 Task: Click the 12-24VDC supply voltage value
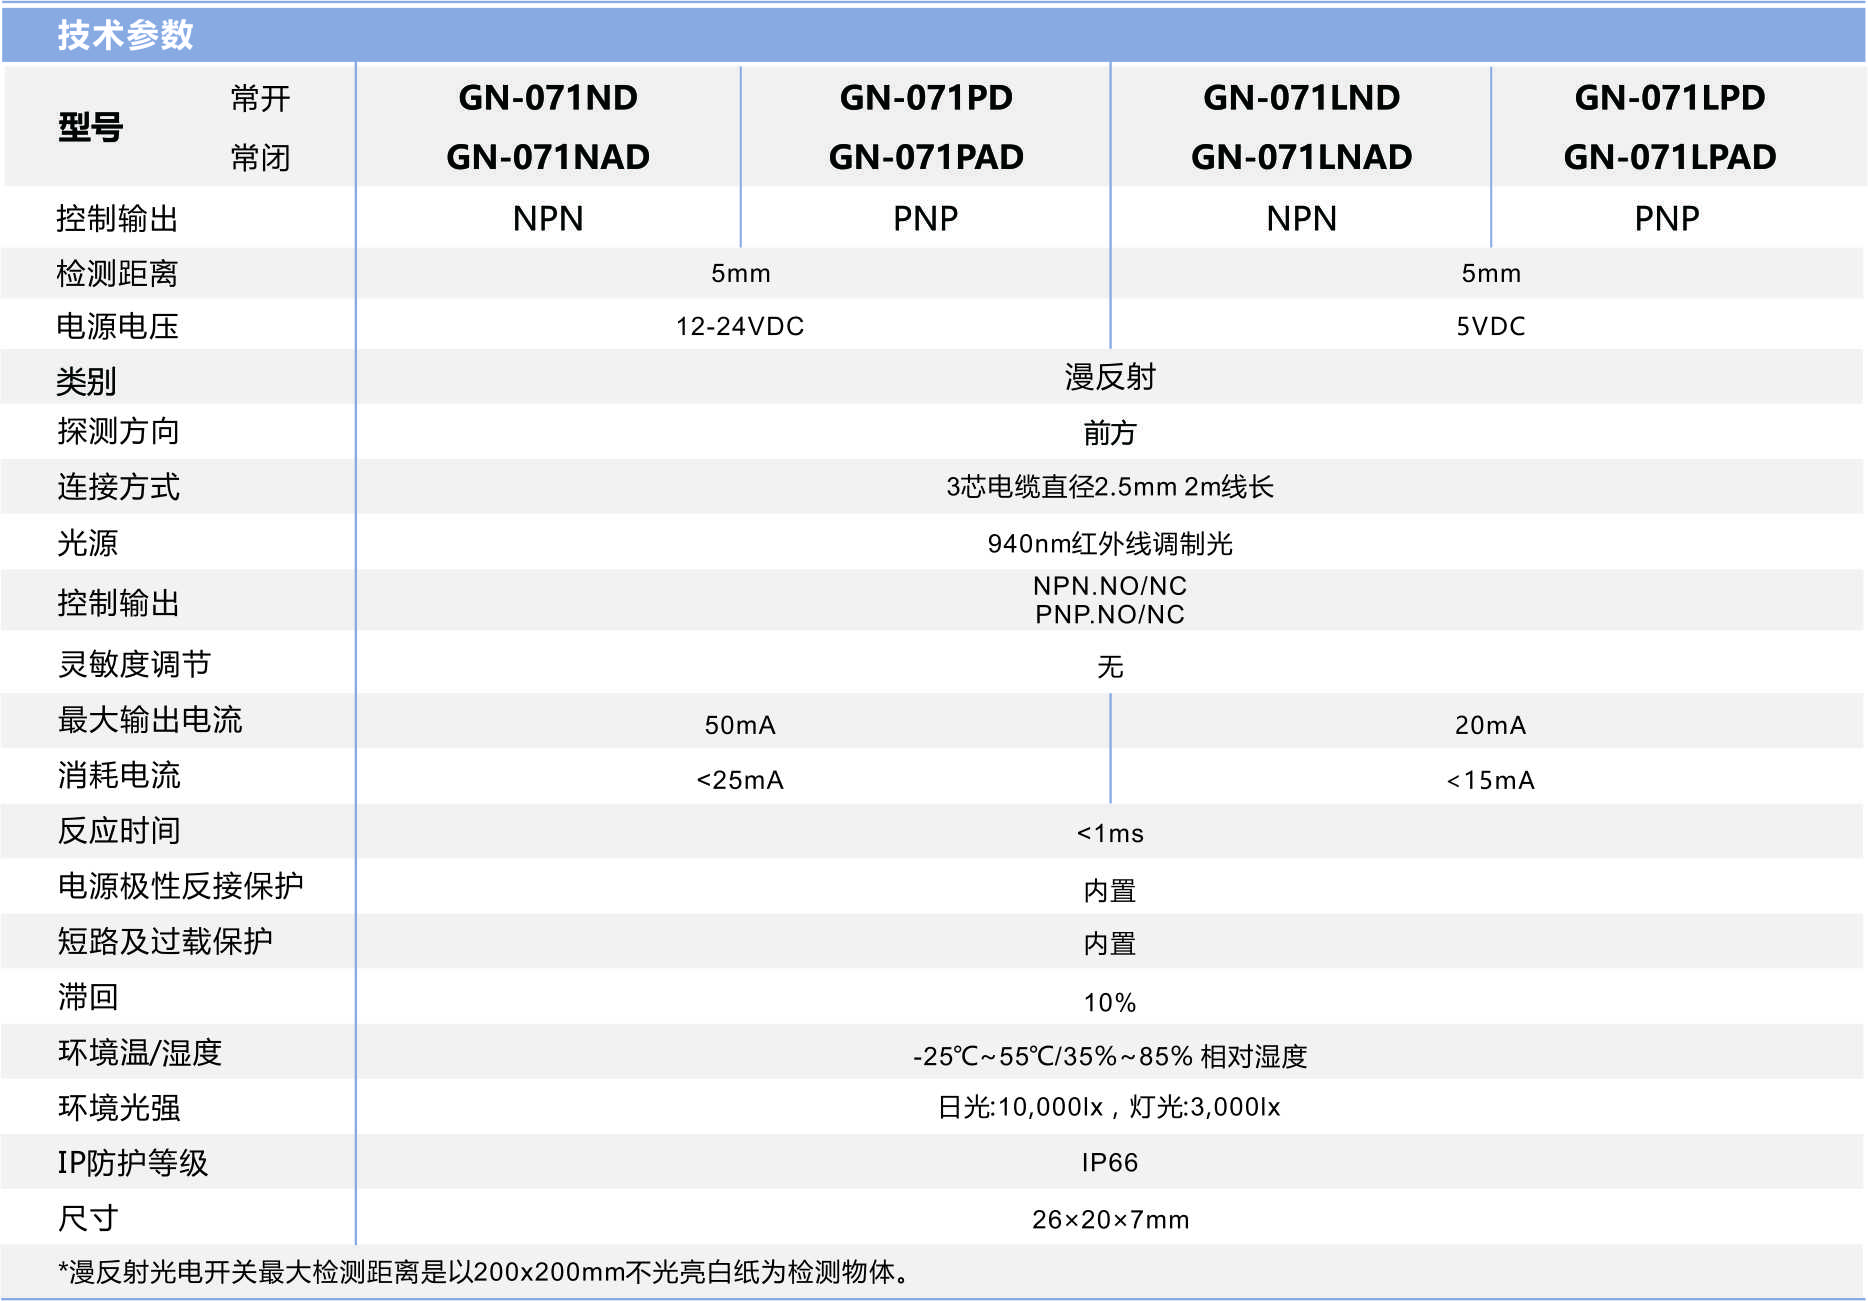740,327
